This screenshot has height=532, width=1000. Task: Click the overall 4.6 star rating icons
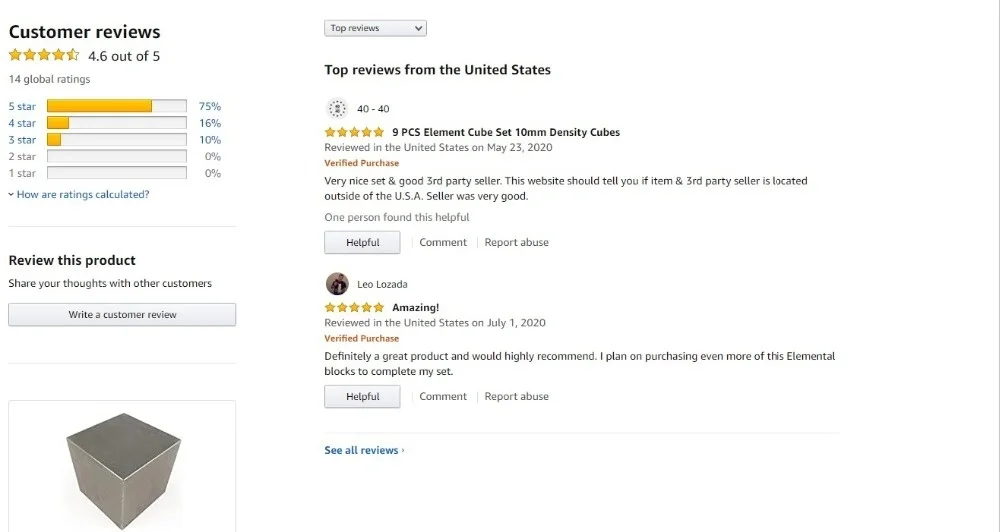point(44,56)
